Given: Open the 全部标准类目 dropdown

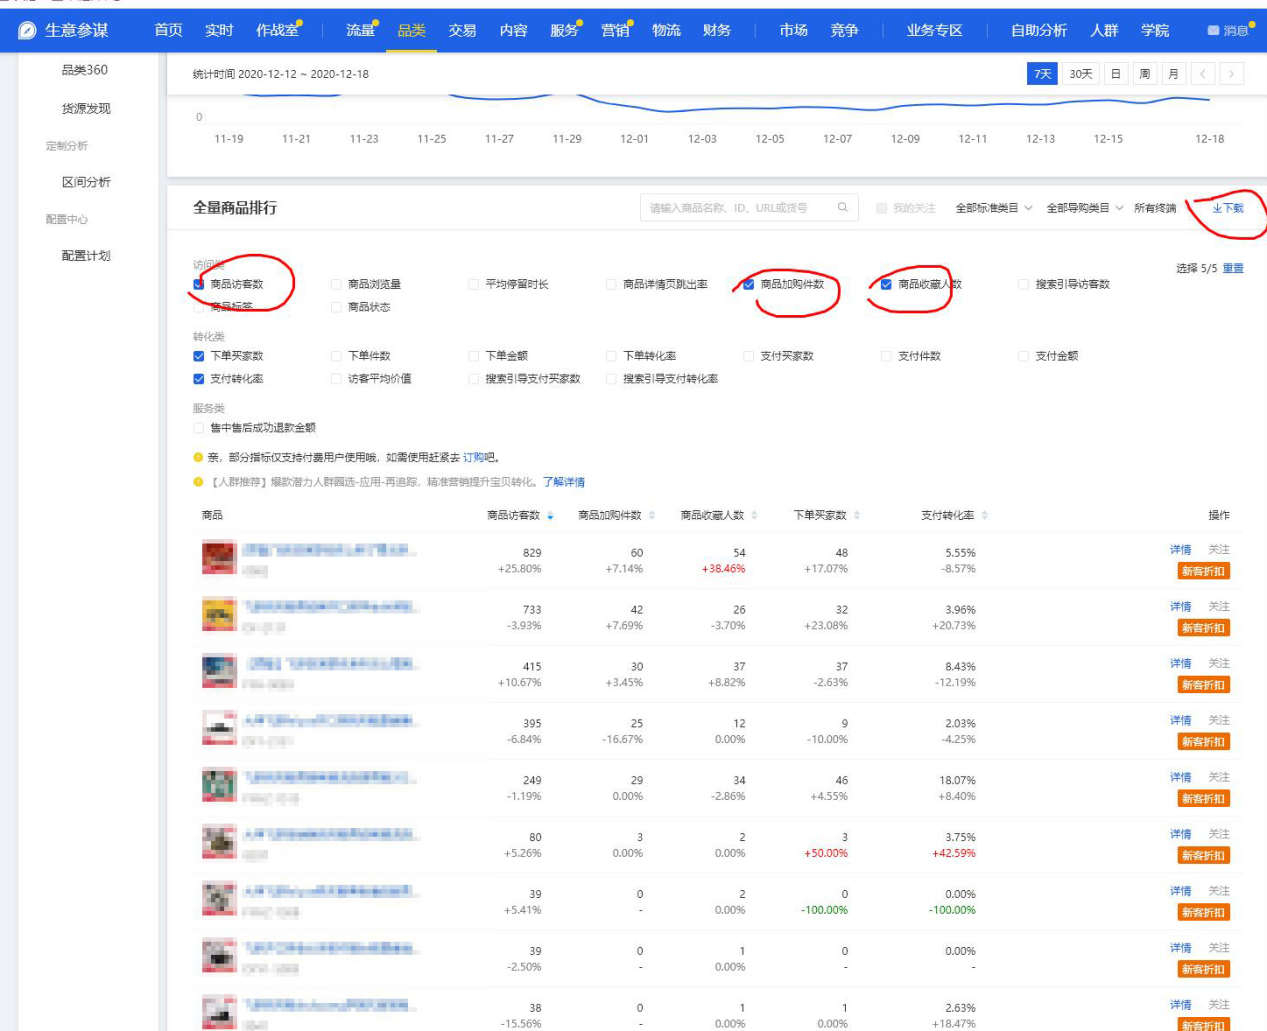Looking at the screenshot, I should pyautogui.click(x=994, y=208).
